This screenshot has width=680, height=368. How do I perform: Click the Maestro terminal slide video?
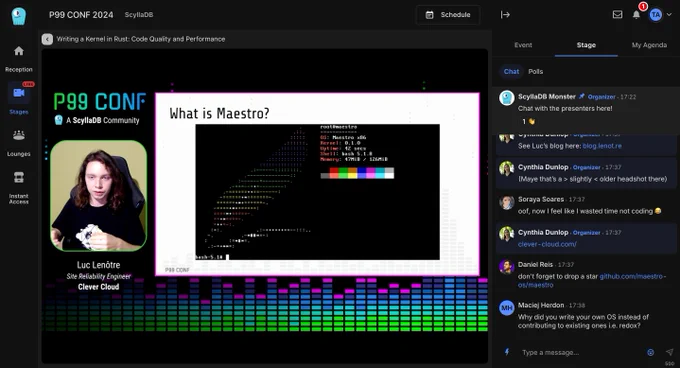[x=317, y=192]
